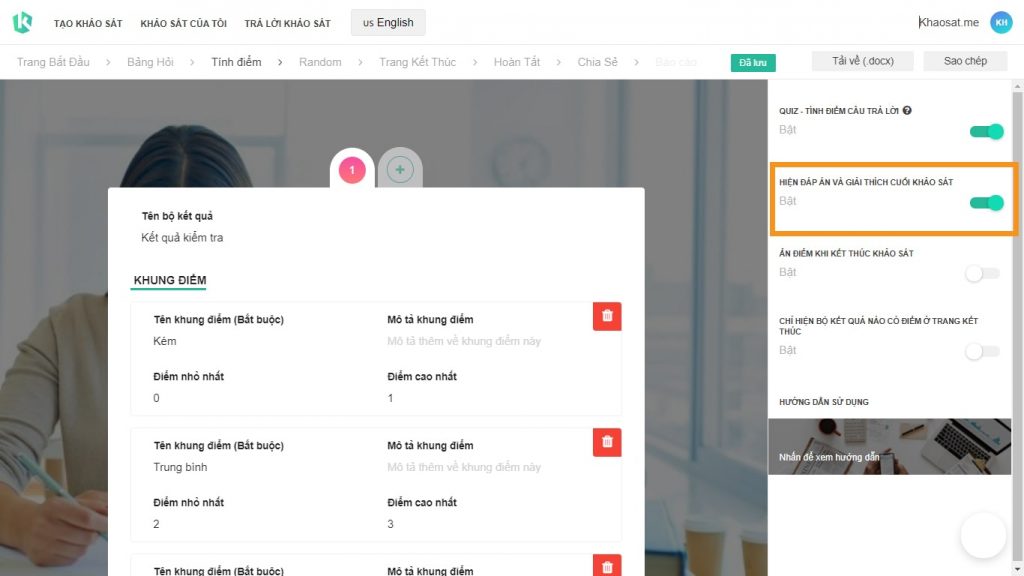The image size is (1024, 576).
Task: Click the Khaosat.me logo icon
Action: (22, 22)
